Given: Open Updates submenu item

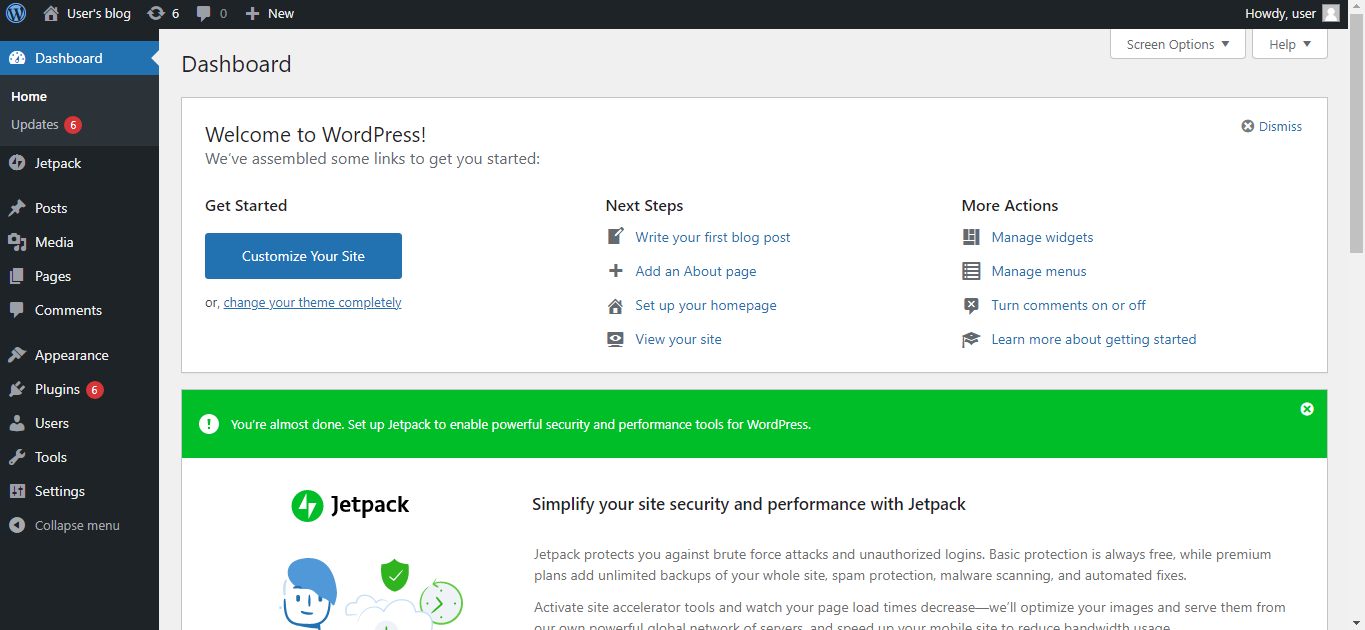Looking at the screenshot, I should pyautogui.click(x=46, y=124).
